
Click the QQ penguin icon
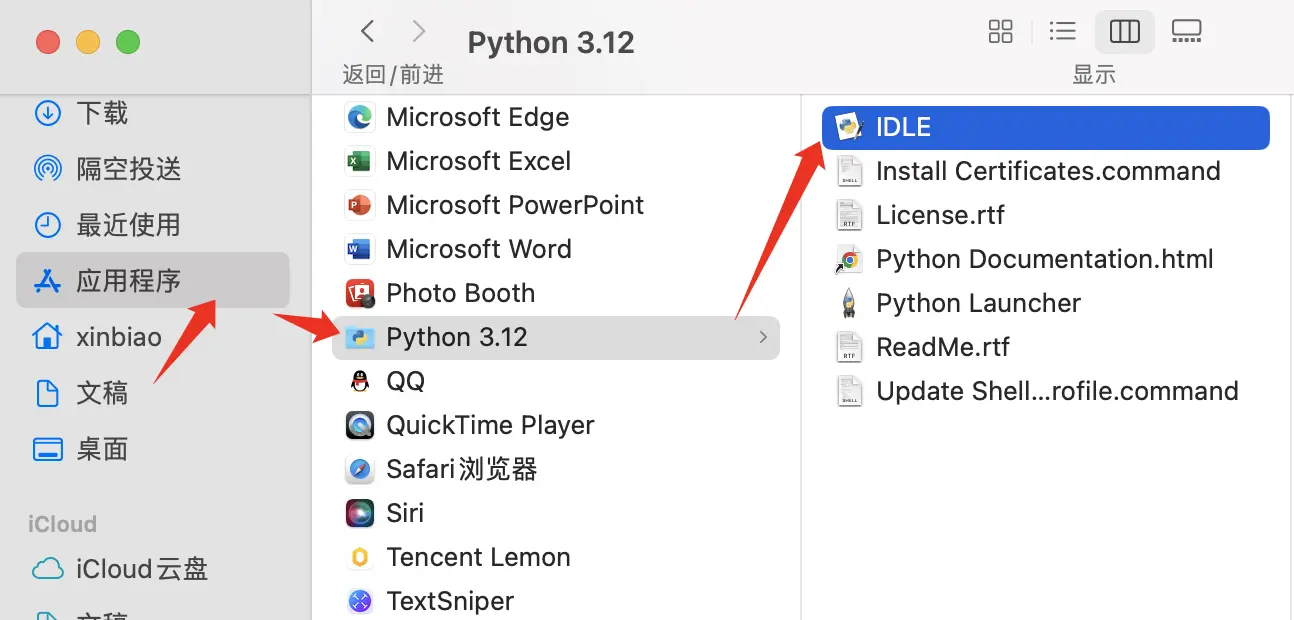point(360,381)
